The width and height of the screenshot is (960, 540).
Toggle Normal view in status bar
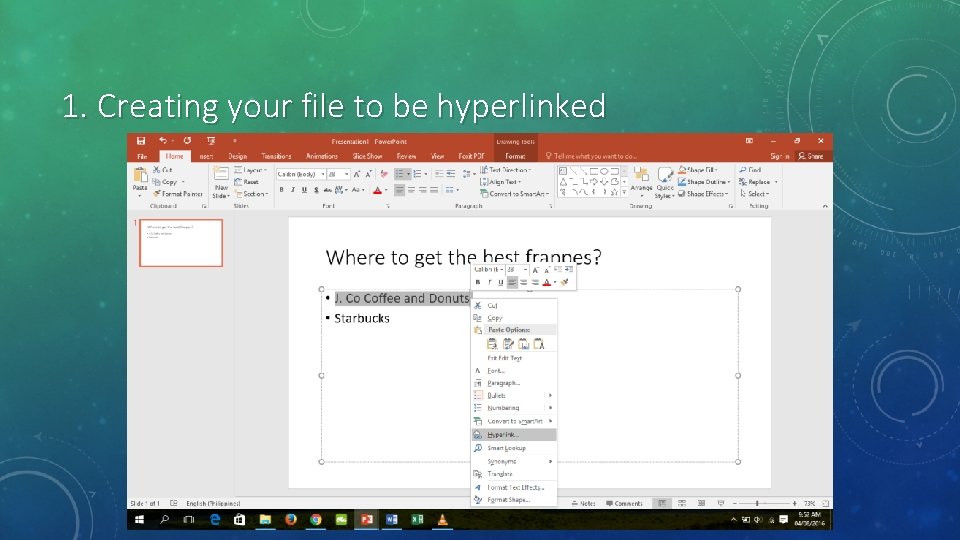tap(662, 503)
